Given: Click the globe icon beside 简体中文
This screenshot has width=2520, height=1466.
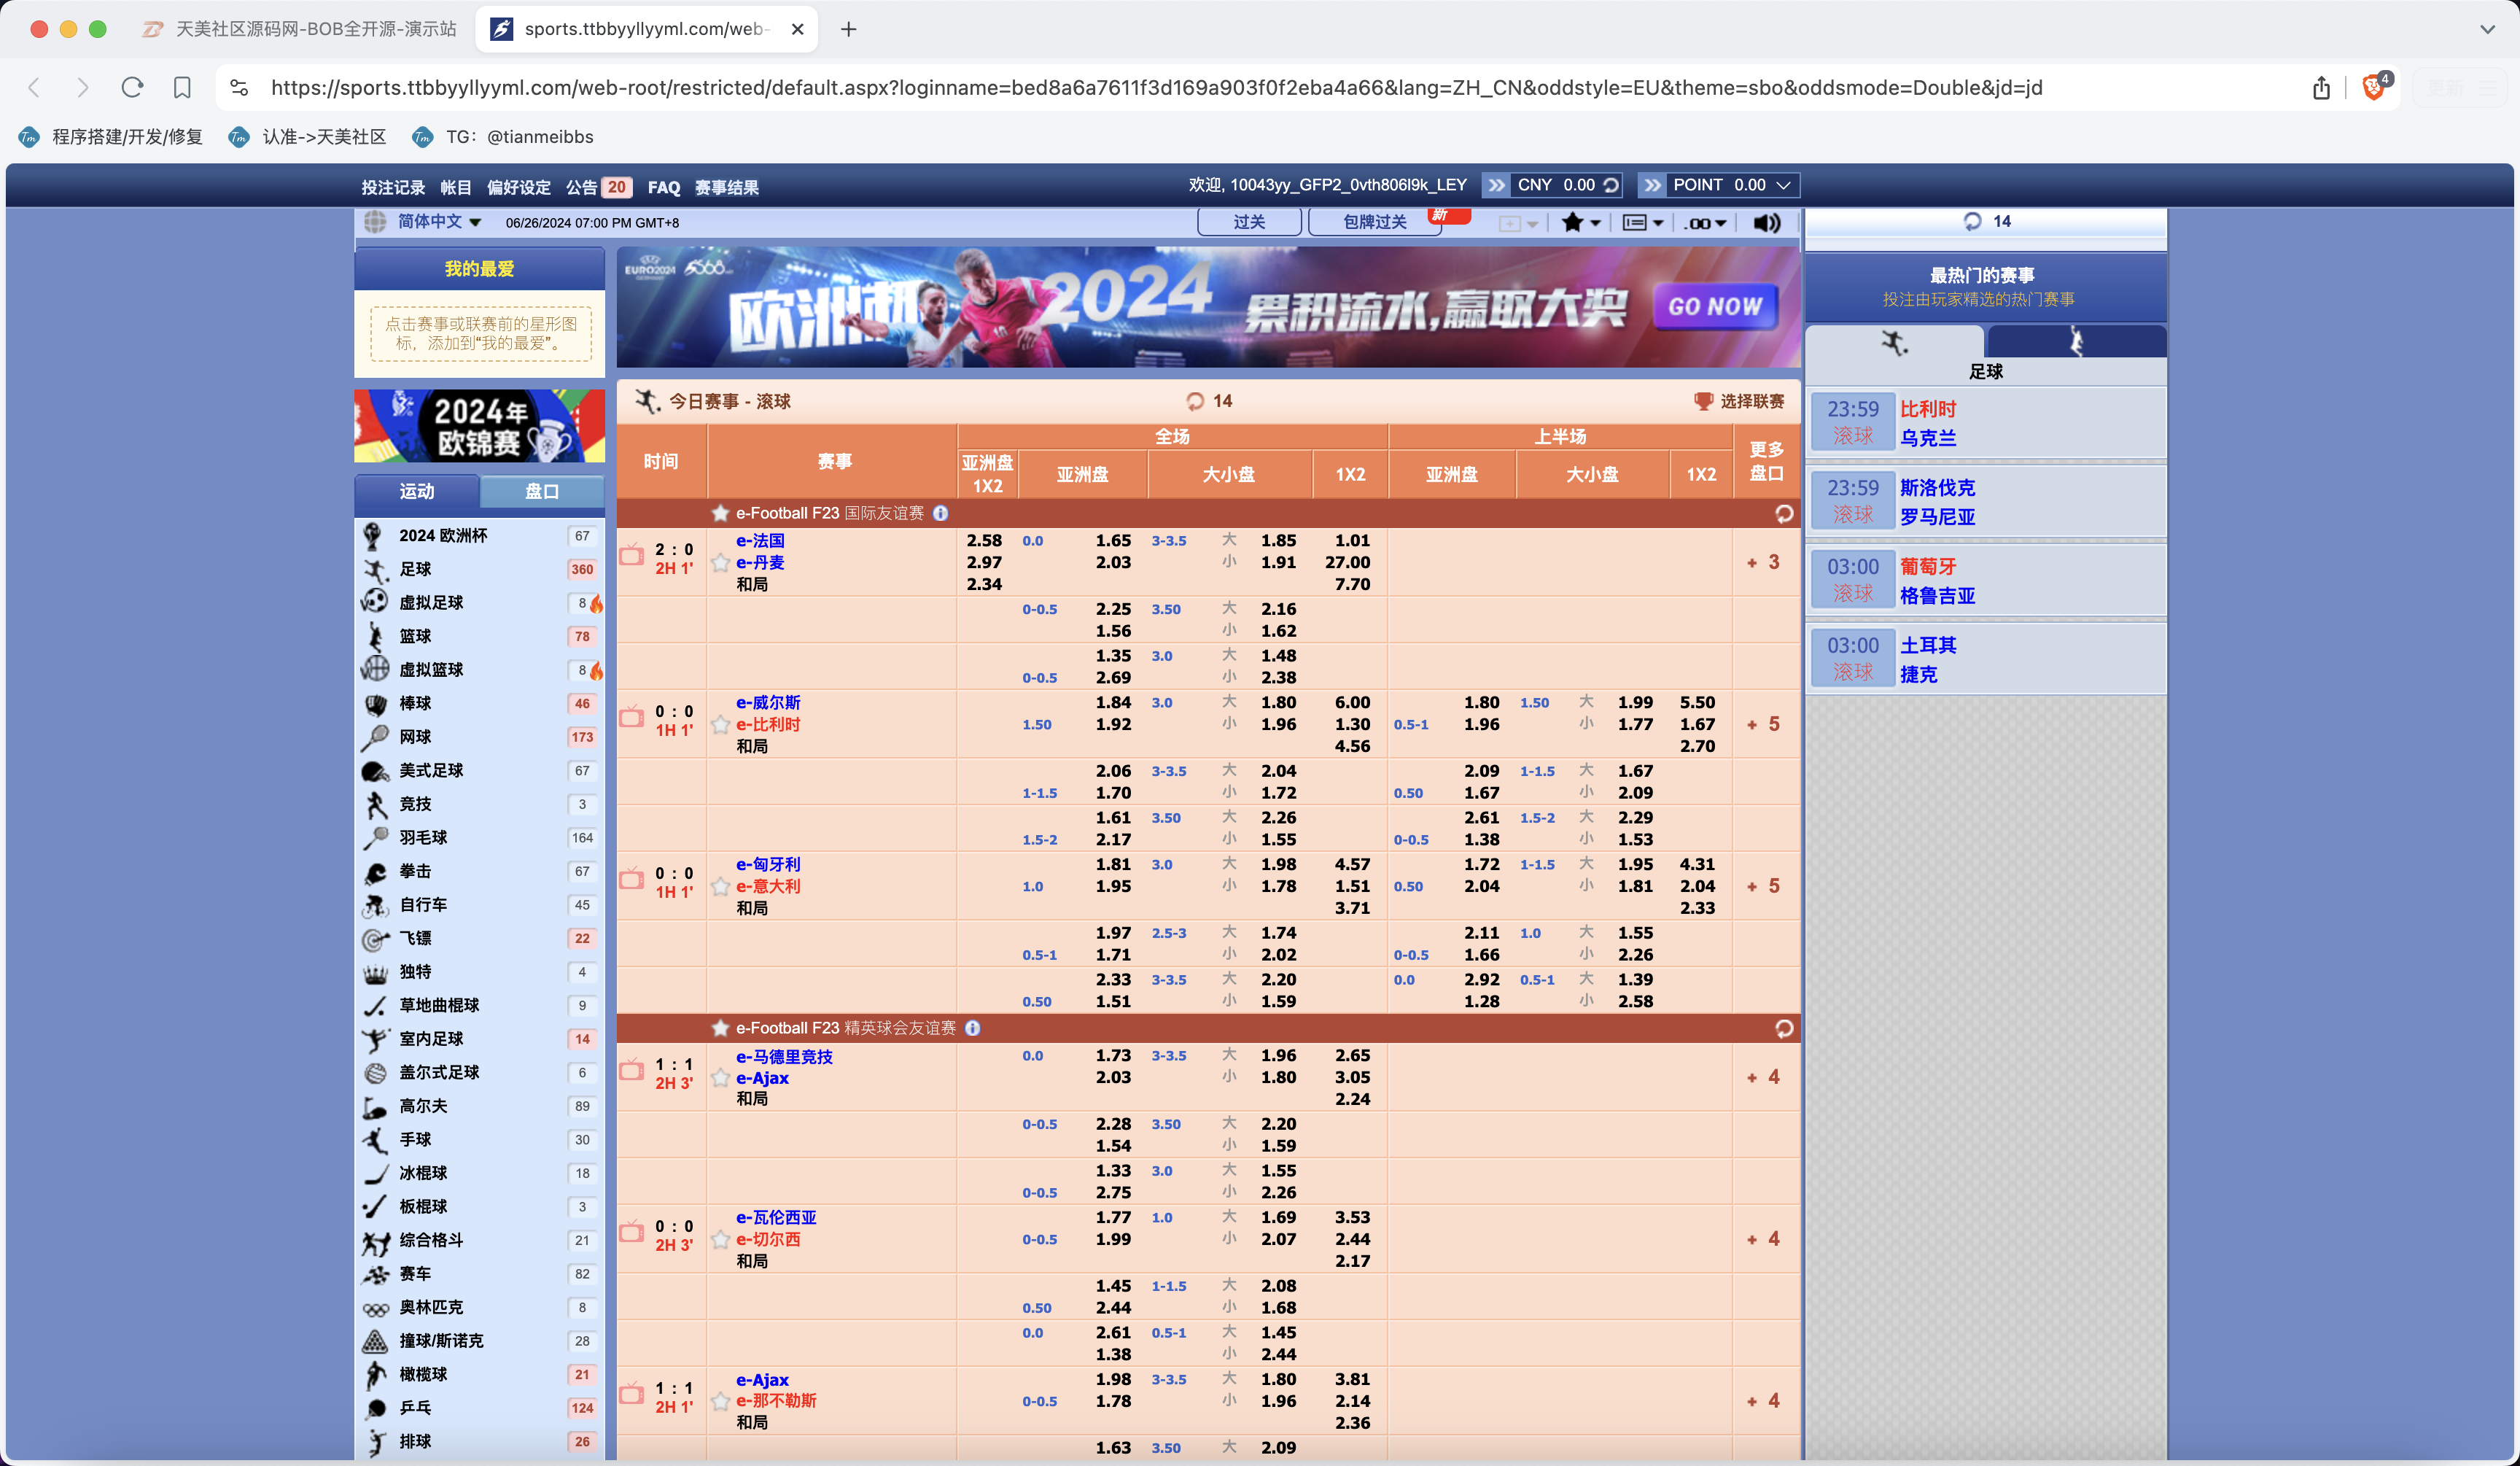Looking at the screenshot, I should (376, 221).
